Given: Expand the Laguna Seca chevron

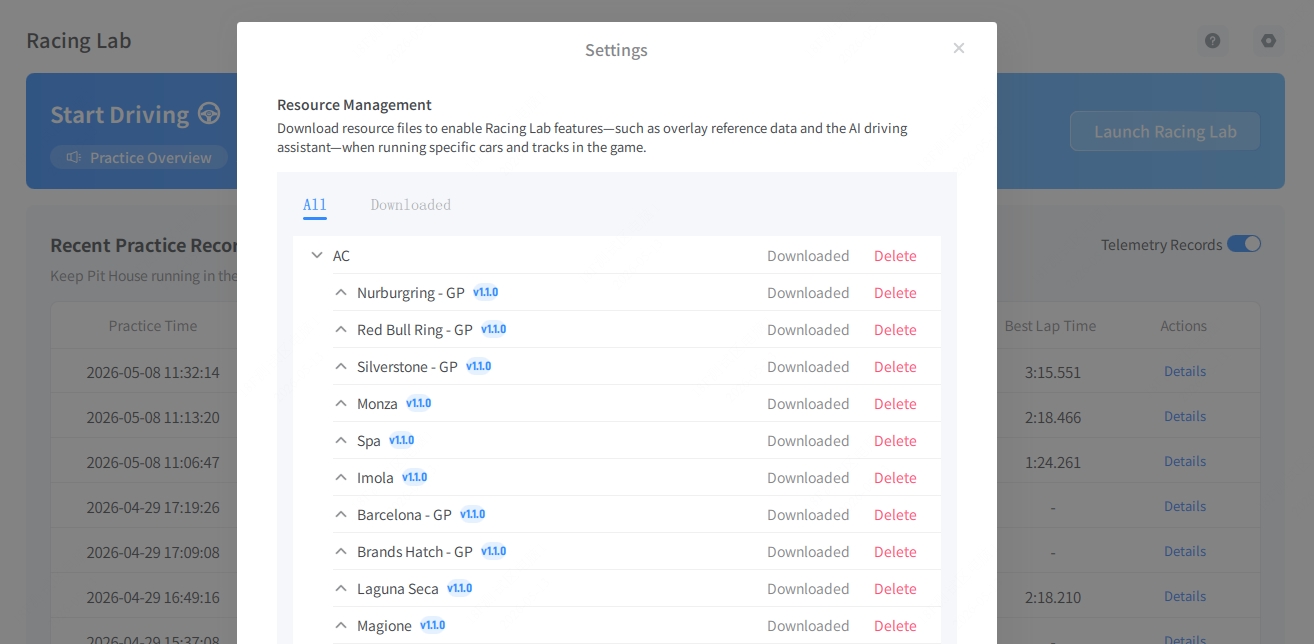Looking at the screenshot, I should (x=341, y=588).
